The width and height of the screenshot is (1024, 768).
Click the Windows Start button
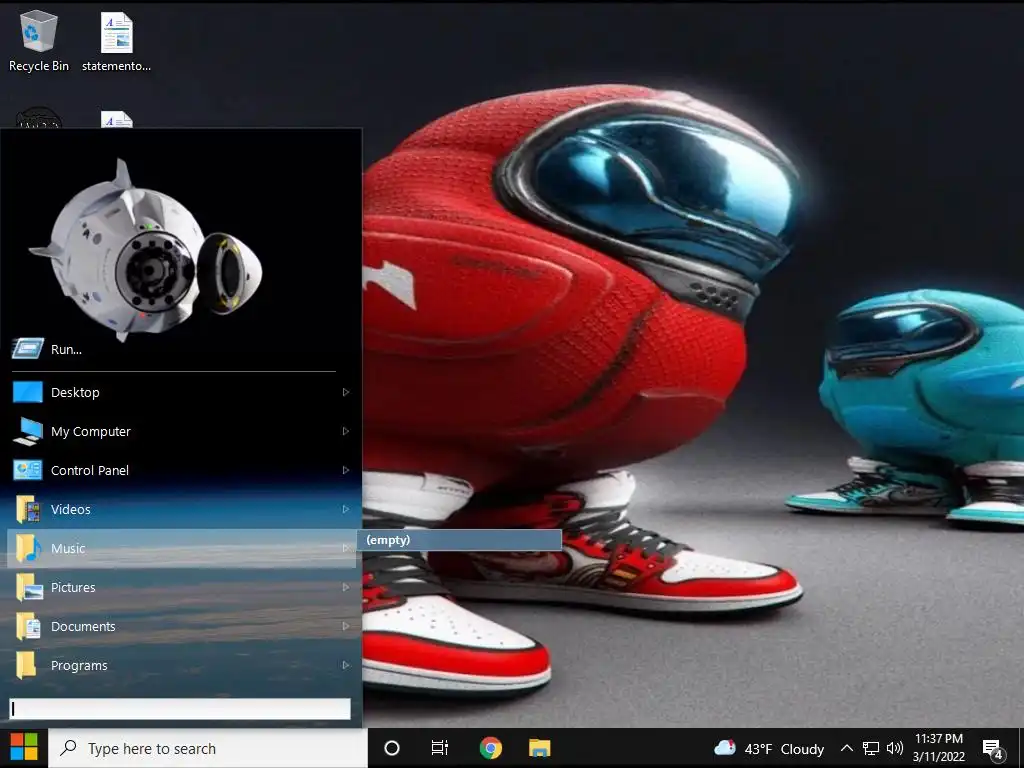point(24,748)
